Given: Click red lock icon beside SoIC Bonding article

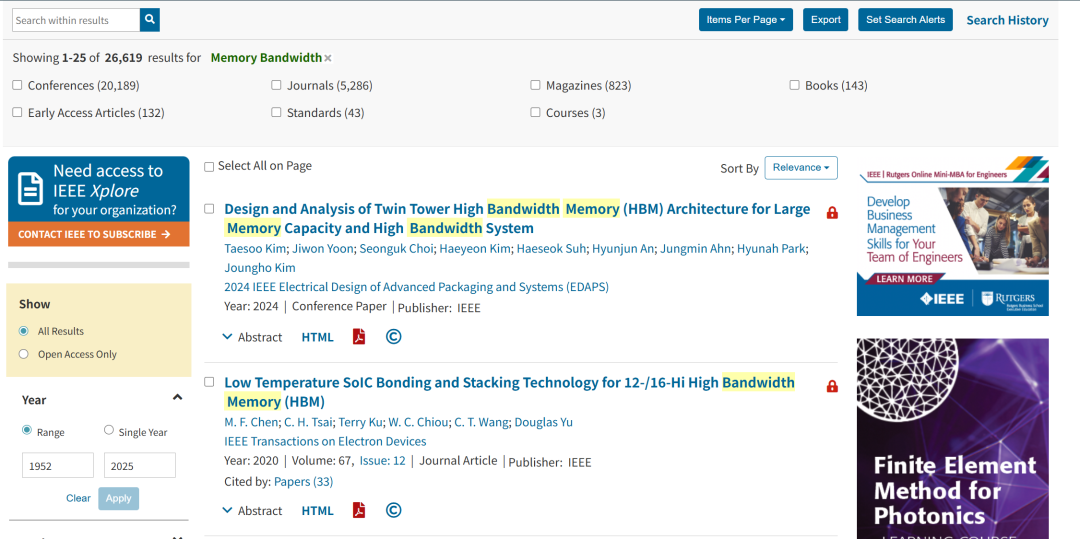Looking at the screenshot, I should tap(832, 386).
